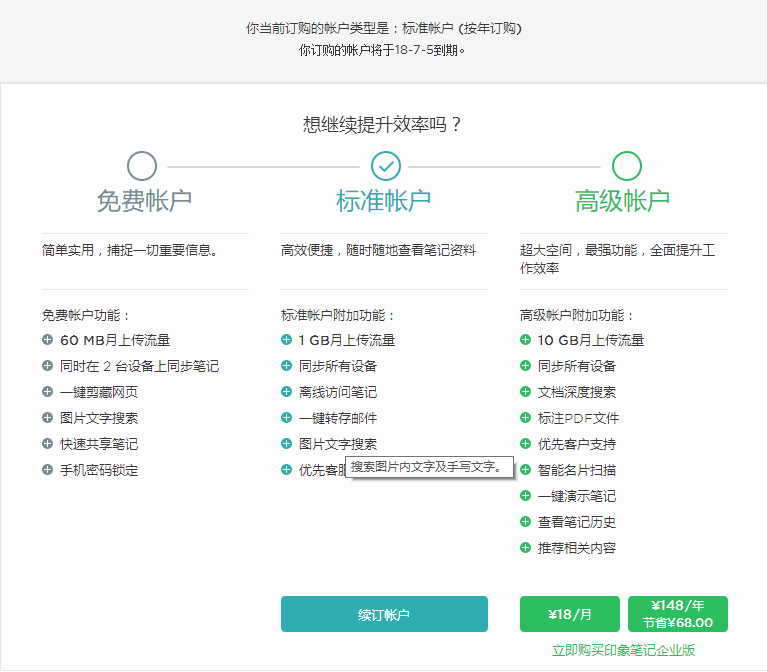Click green plus icon beside 标注PDF文件

(x=526, y=418)
